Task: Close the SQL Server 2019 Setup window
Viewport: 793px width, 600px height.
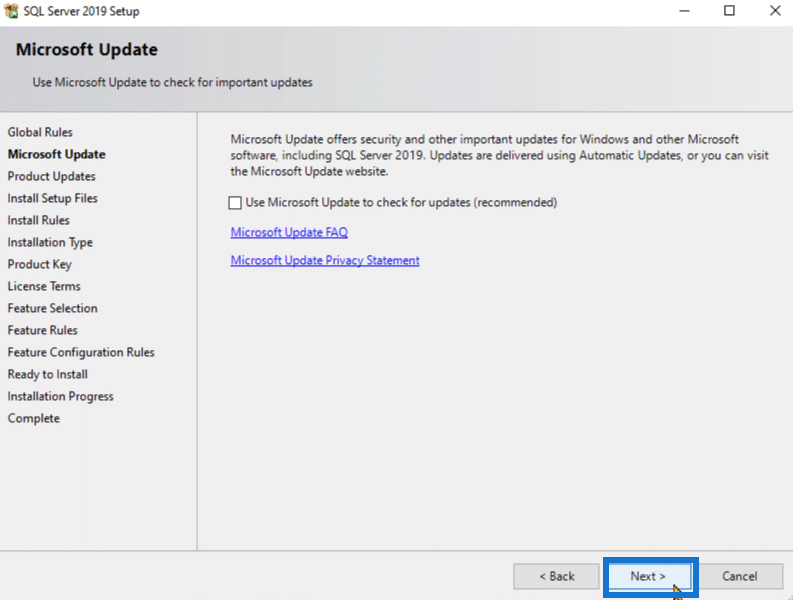Action: tap(775, 11)
